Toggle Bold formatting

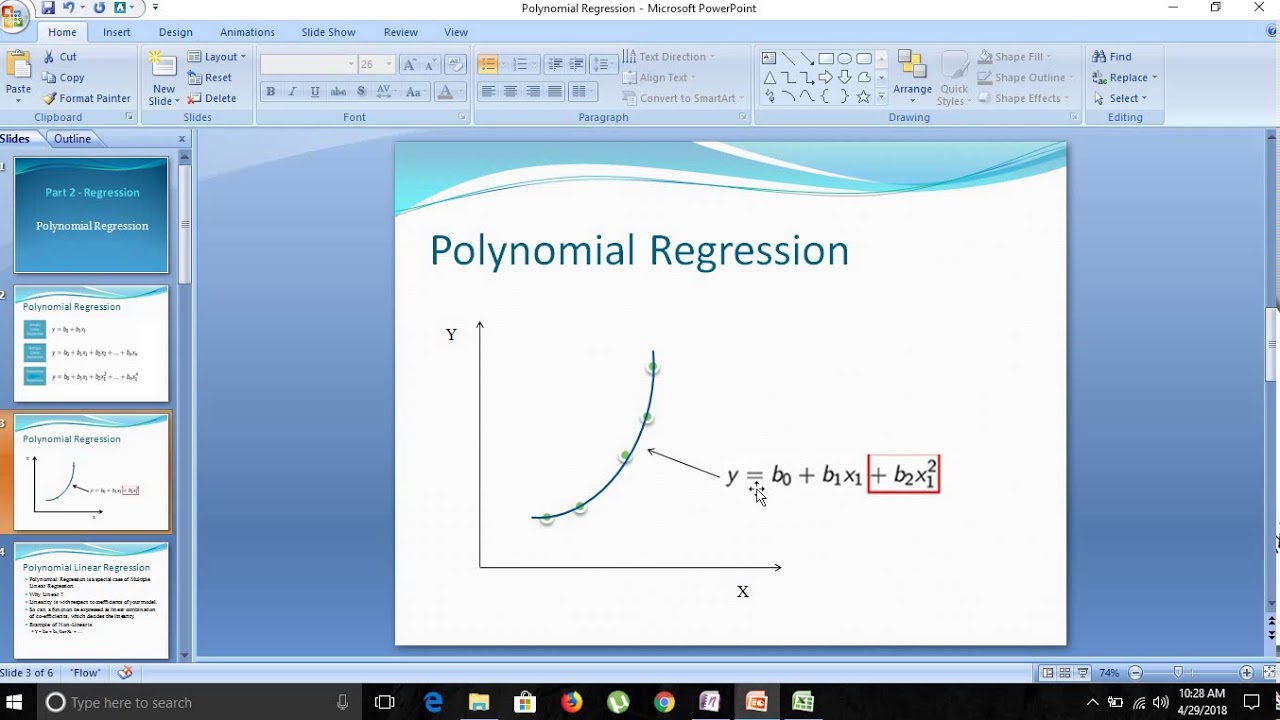coord(270,92)
